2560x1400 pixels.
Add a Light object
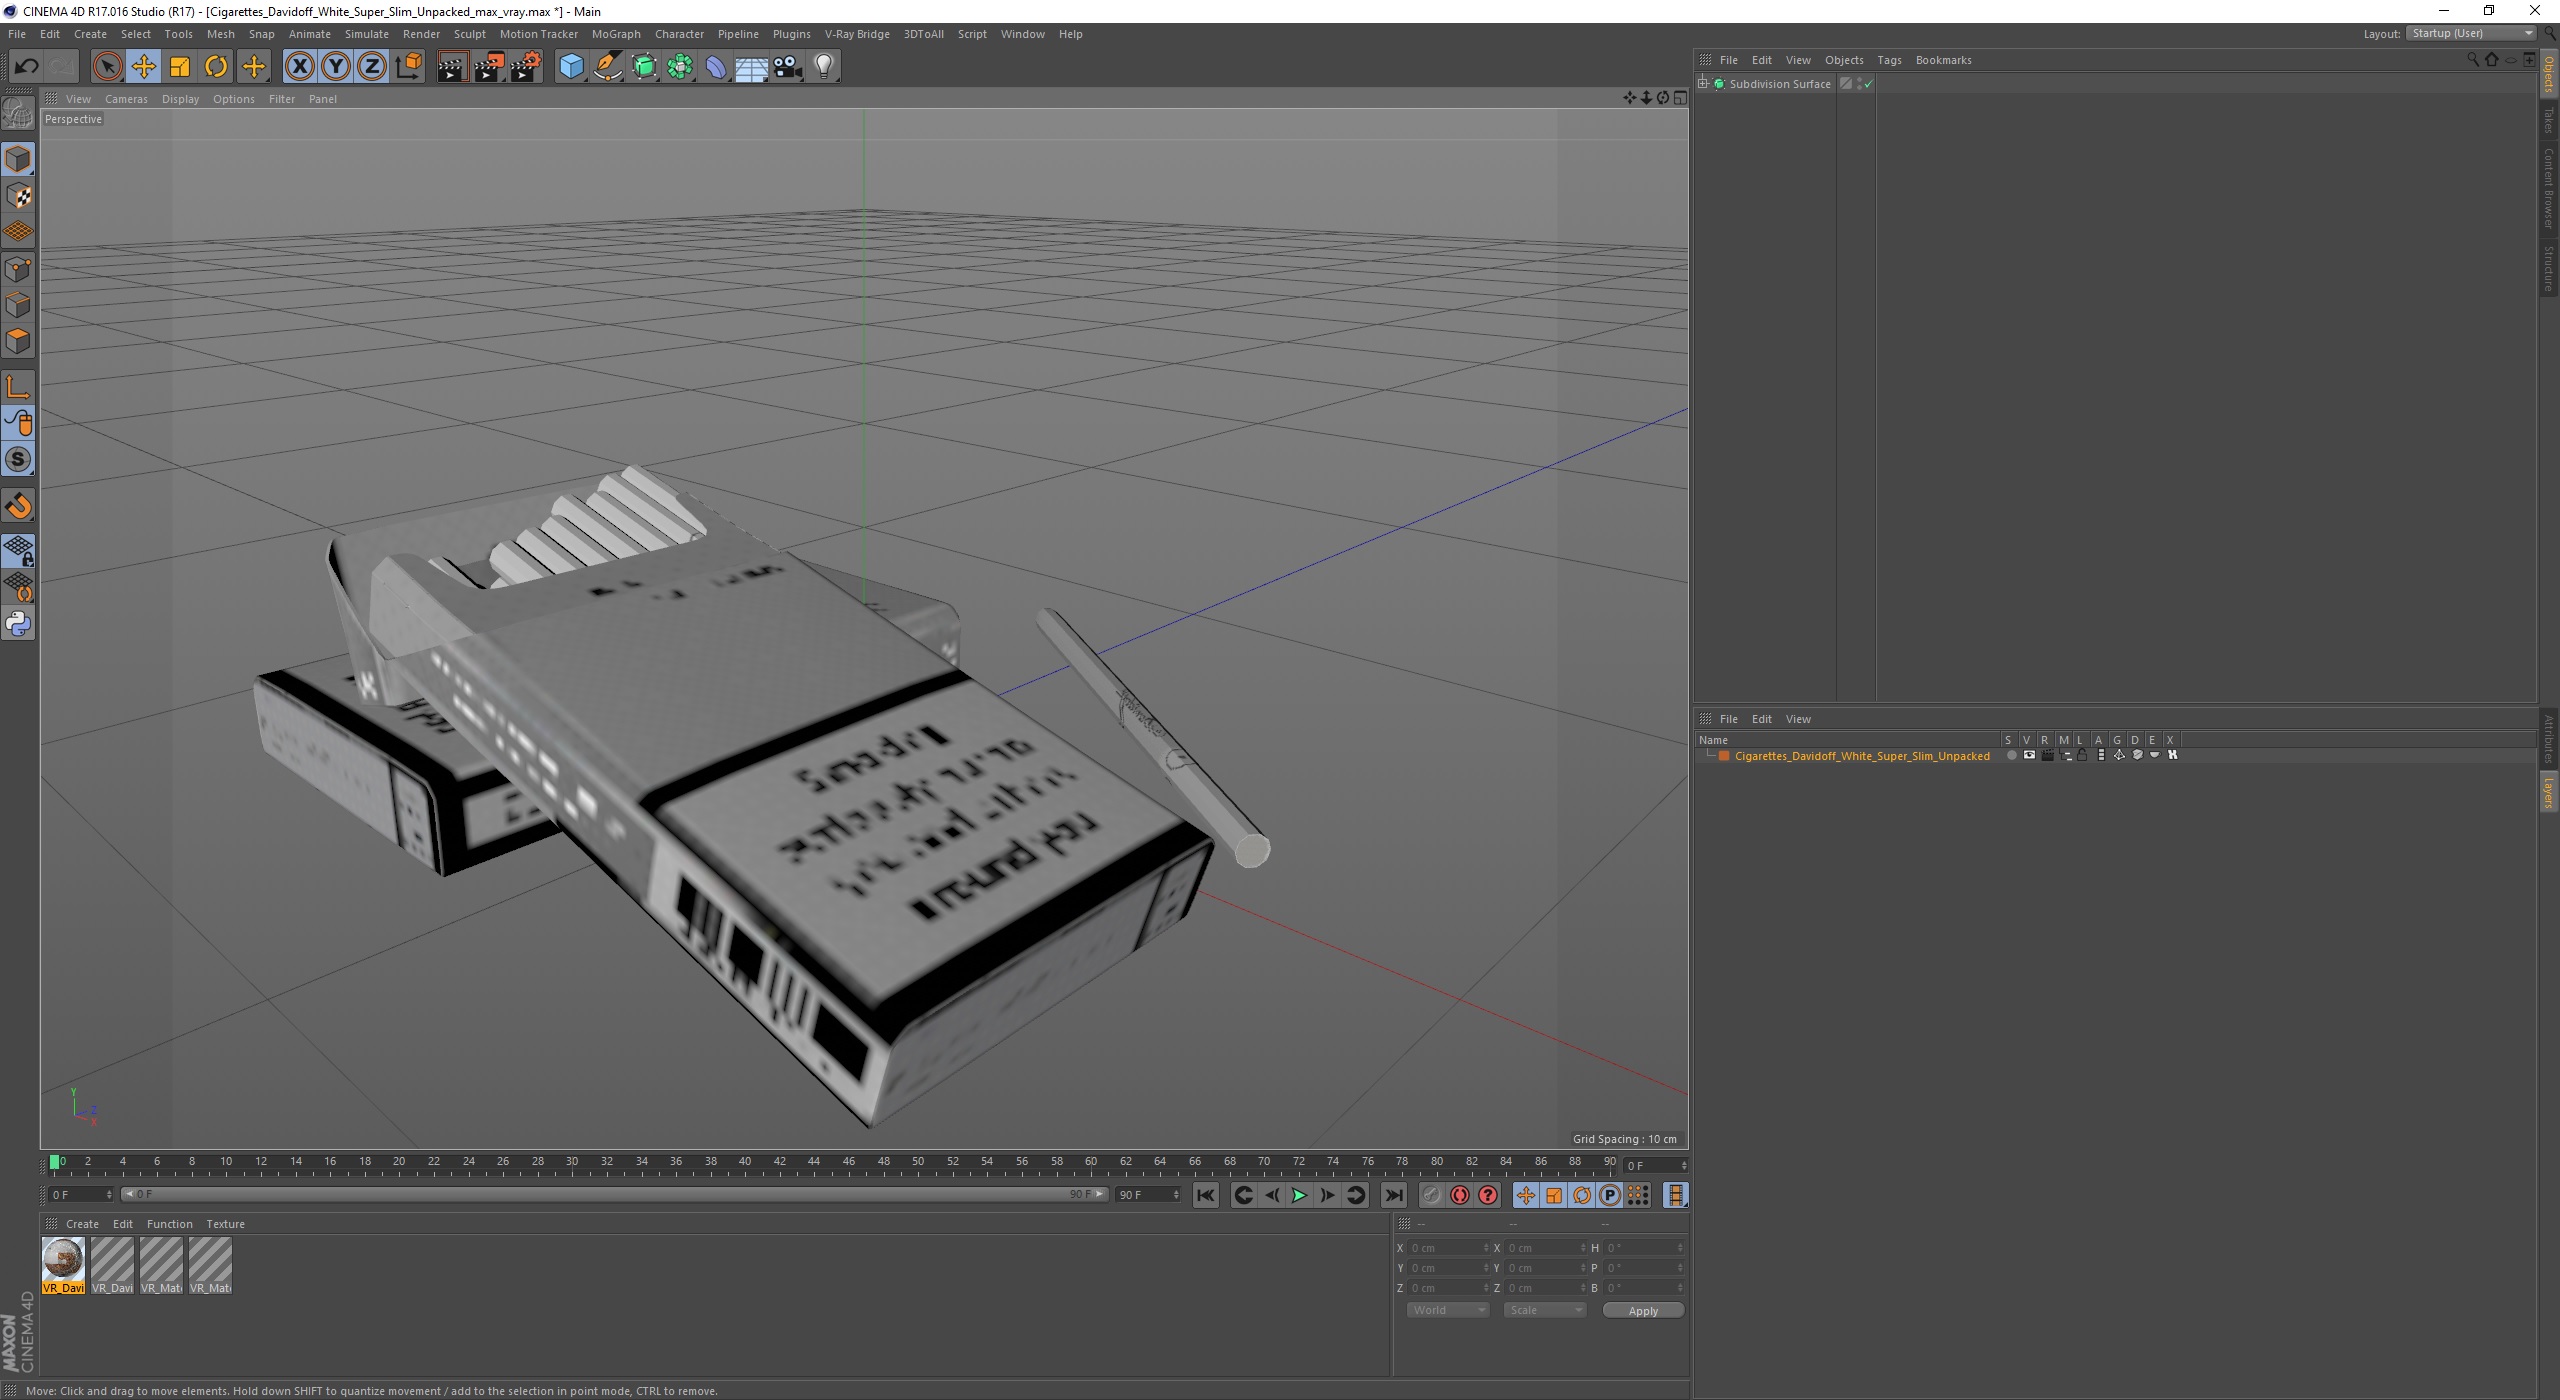click(824, 67)
